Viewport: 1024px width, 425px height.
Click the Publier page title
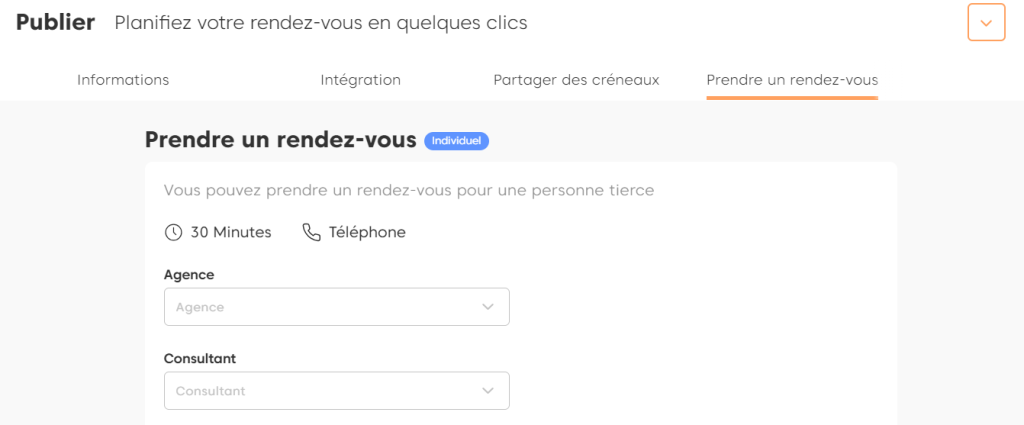pos(55,22)
